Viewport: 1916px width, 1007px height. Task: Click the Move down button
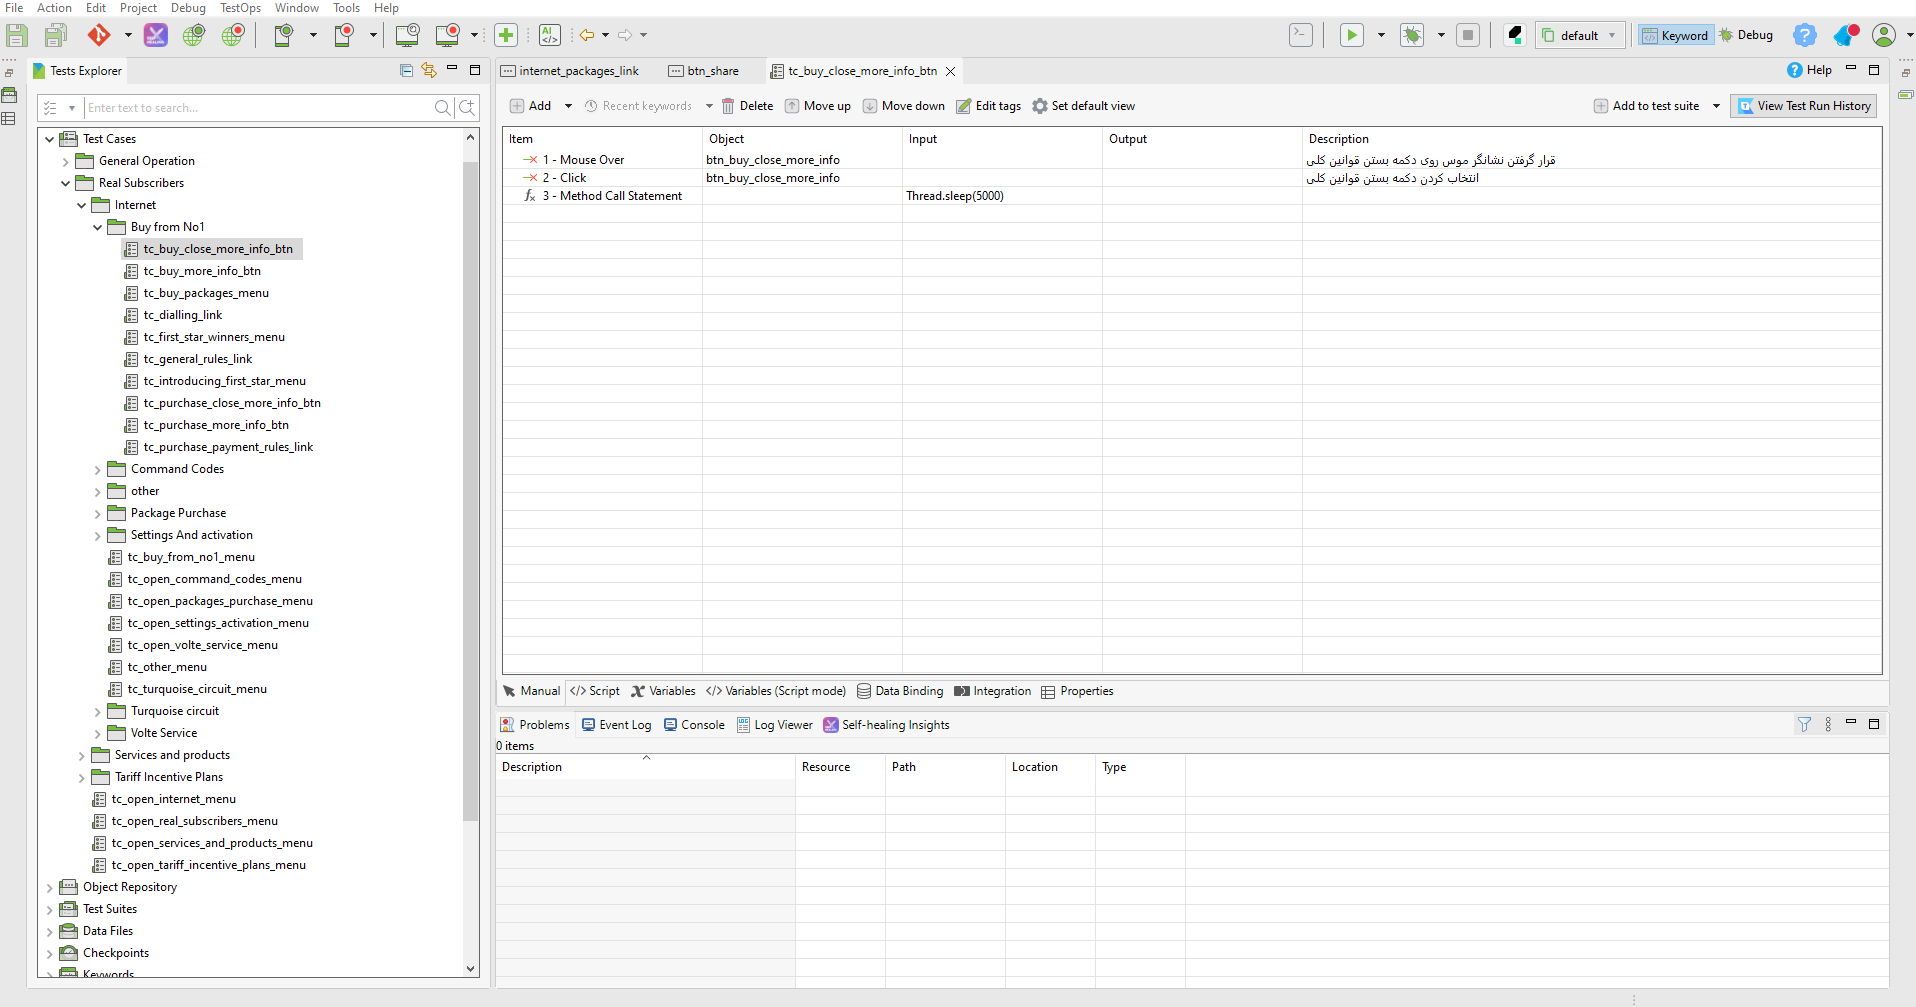[903, 106]
